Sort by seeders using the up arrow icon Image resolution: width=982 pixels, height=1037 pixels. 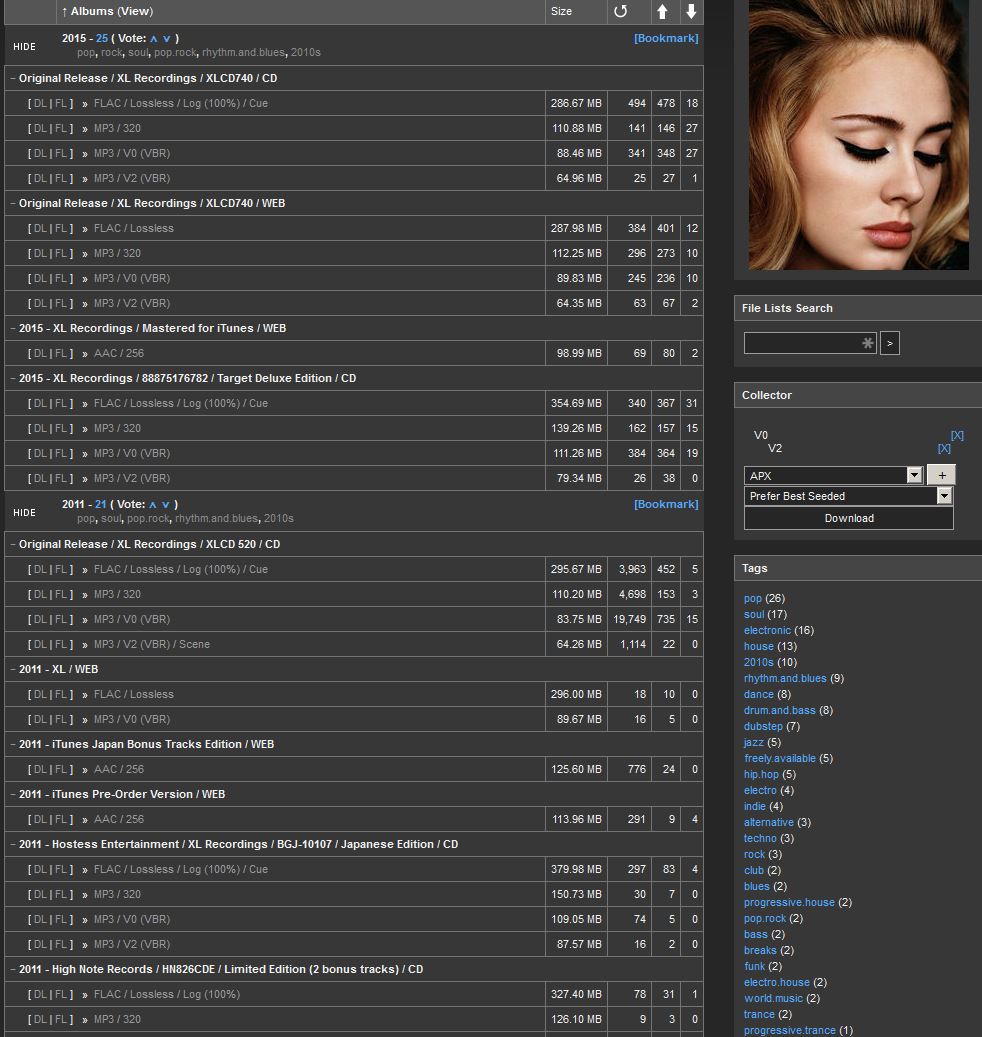[662, 11]
